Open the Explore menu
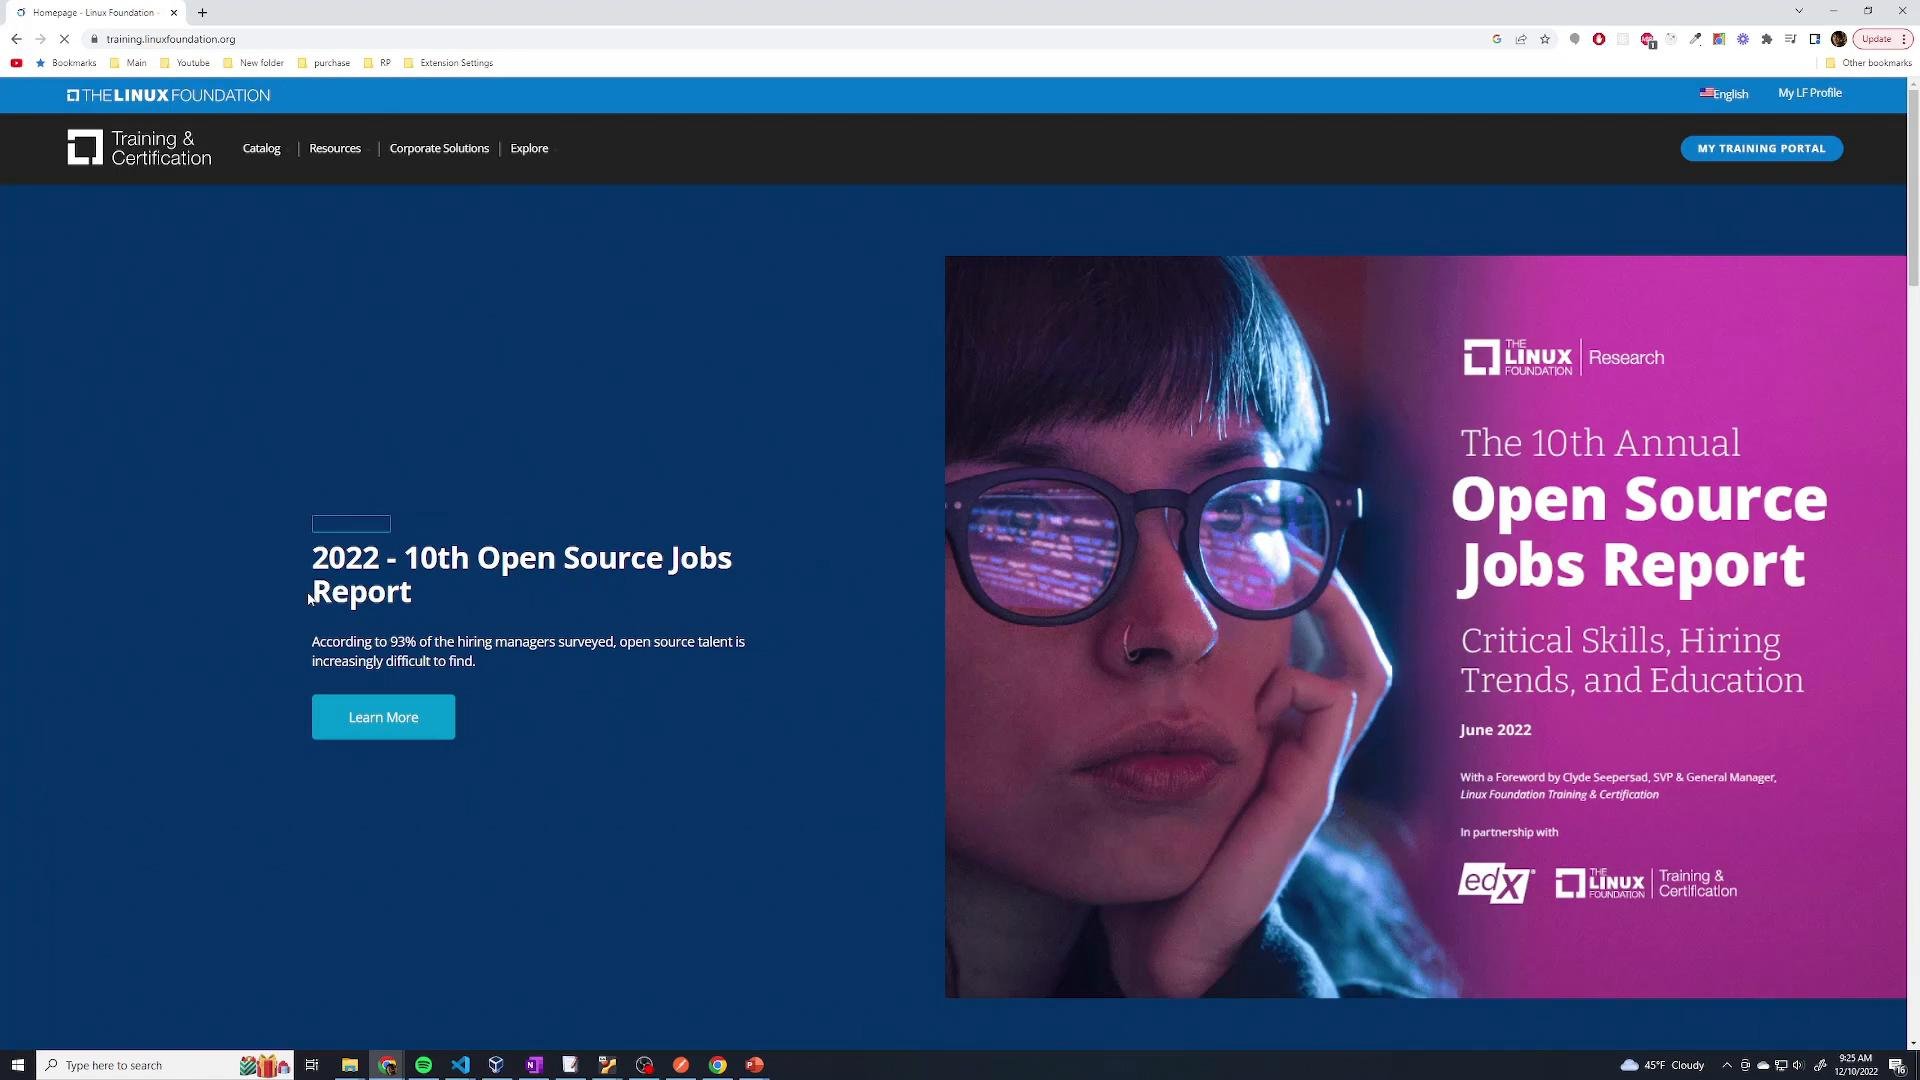 pyautogui.click(x=529, y=148)
